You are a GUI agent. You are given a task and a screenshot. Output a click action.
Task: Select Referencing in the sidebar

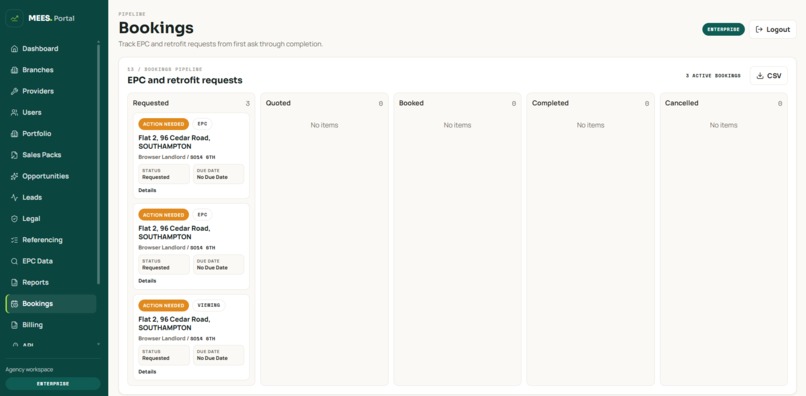[x=51, y=240]
